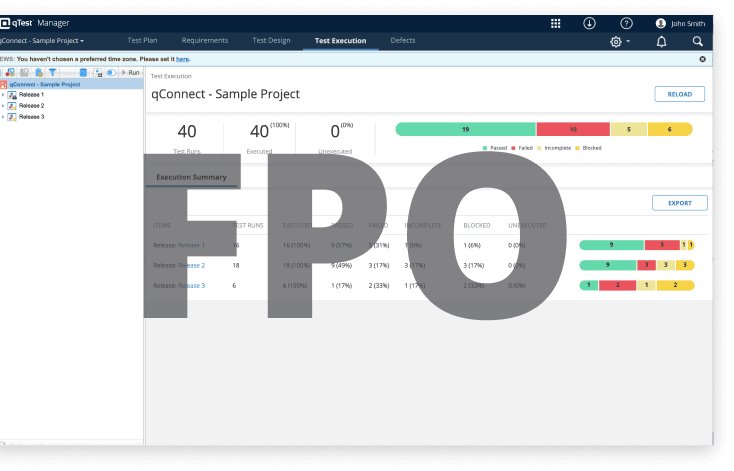
Task: Click the Test Execution breadcrumb text
Action: pos(171,76)
